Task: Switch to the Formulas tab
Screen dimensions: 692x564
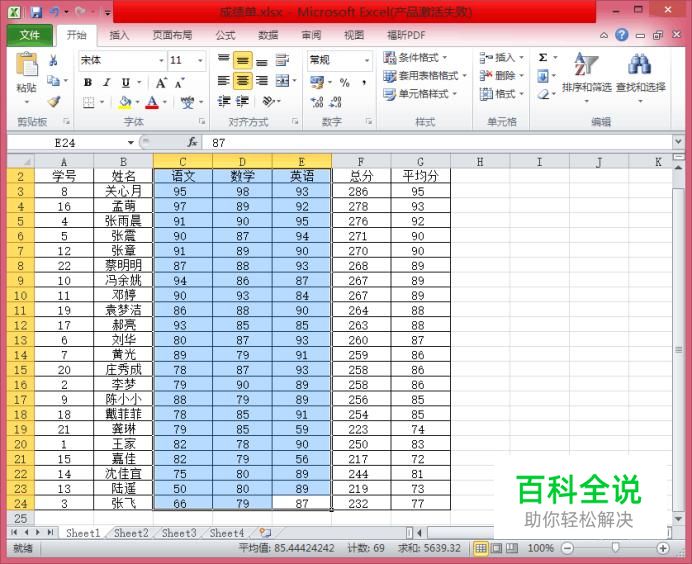Action: [226, 35]
